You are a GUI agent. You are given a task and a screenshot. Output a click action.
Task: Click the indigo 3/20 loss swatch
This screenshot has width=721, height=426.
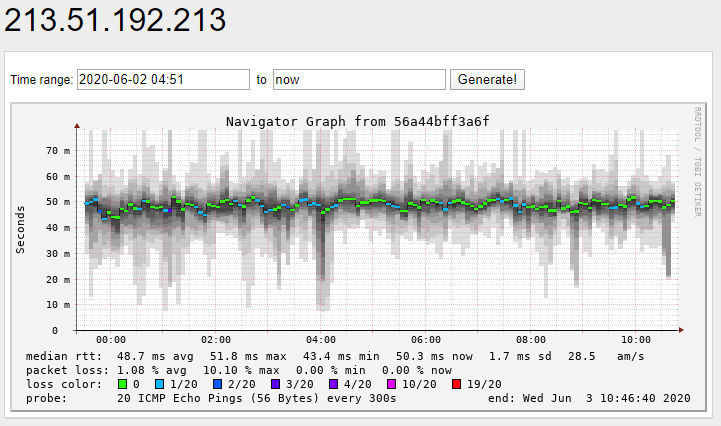point(275,384)
